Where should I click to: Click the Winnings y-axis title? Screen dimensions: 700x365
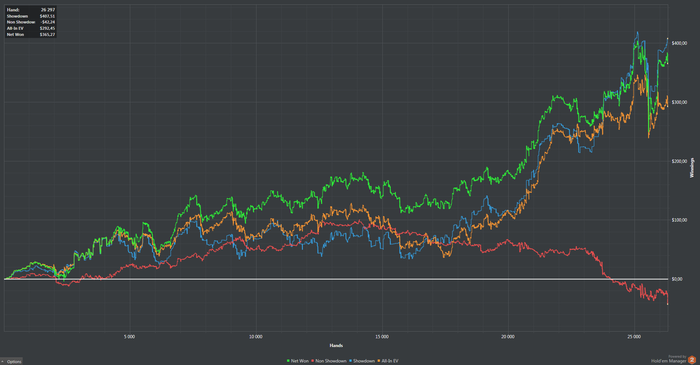point(692,168)
